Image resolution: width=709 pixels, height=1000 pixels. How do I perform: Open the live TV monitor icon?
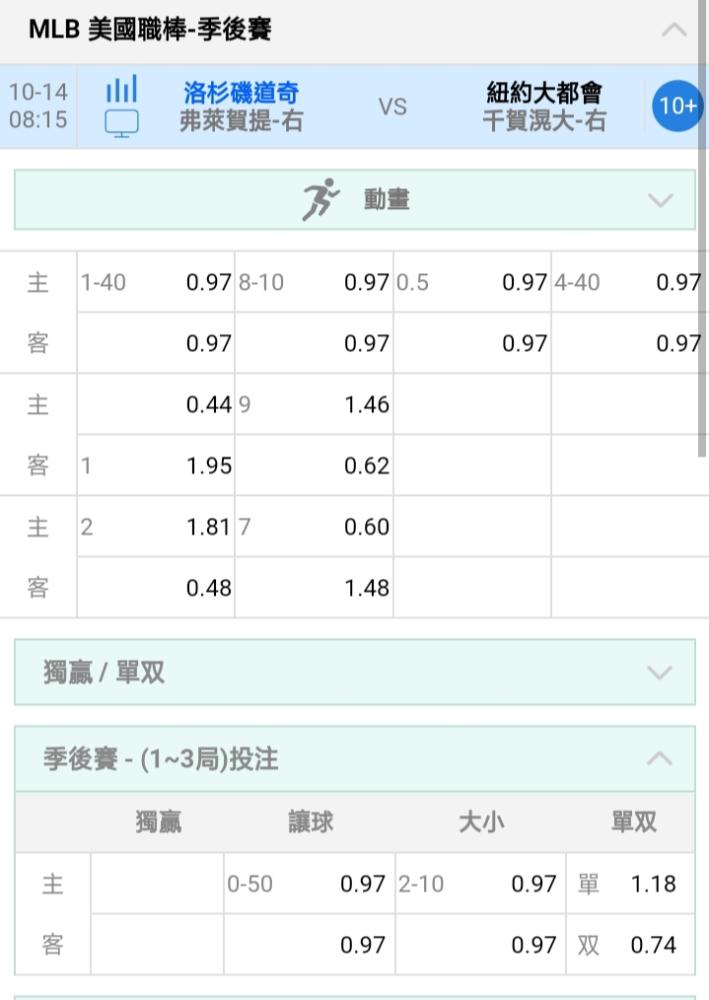click(x=121, y=123)
